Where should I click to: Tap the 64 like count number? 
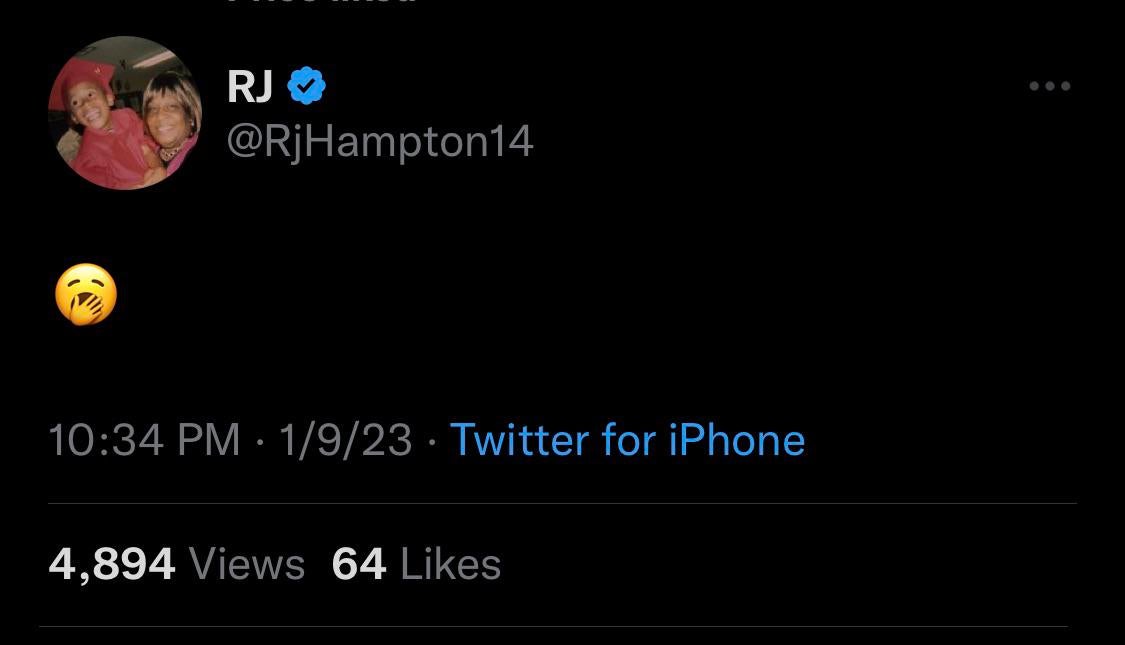coord(359,564)
